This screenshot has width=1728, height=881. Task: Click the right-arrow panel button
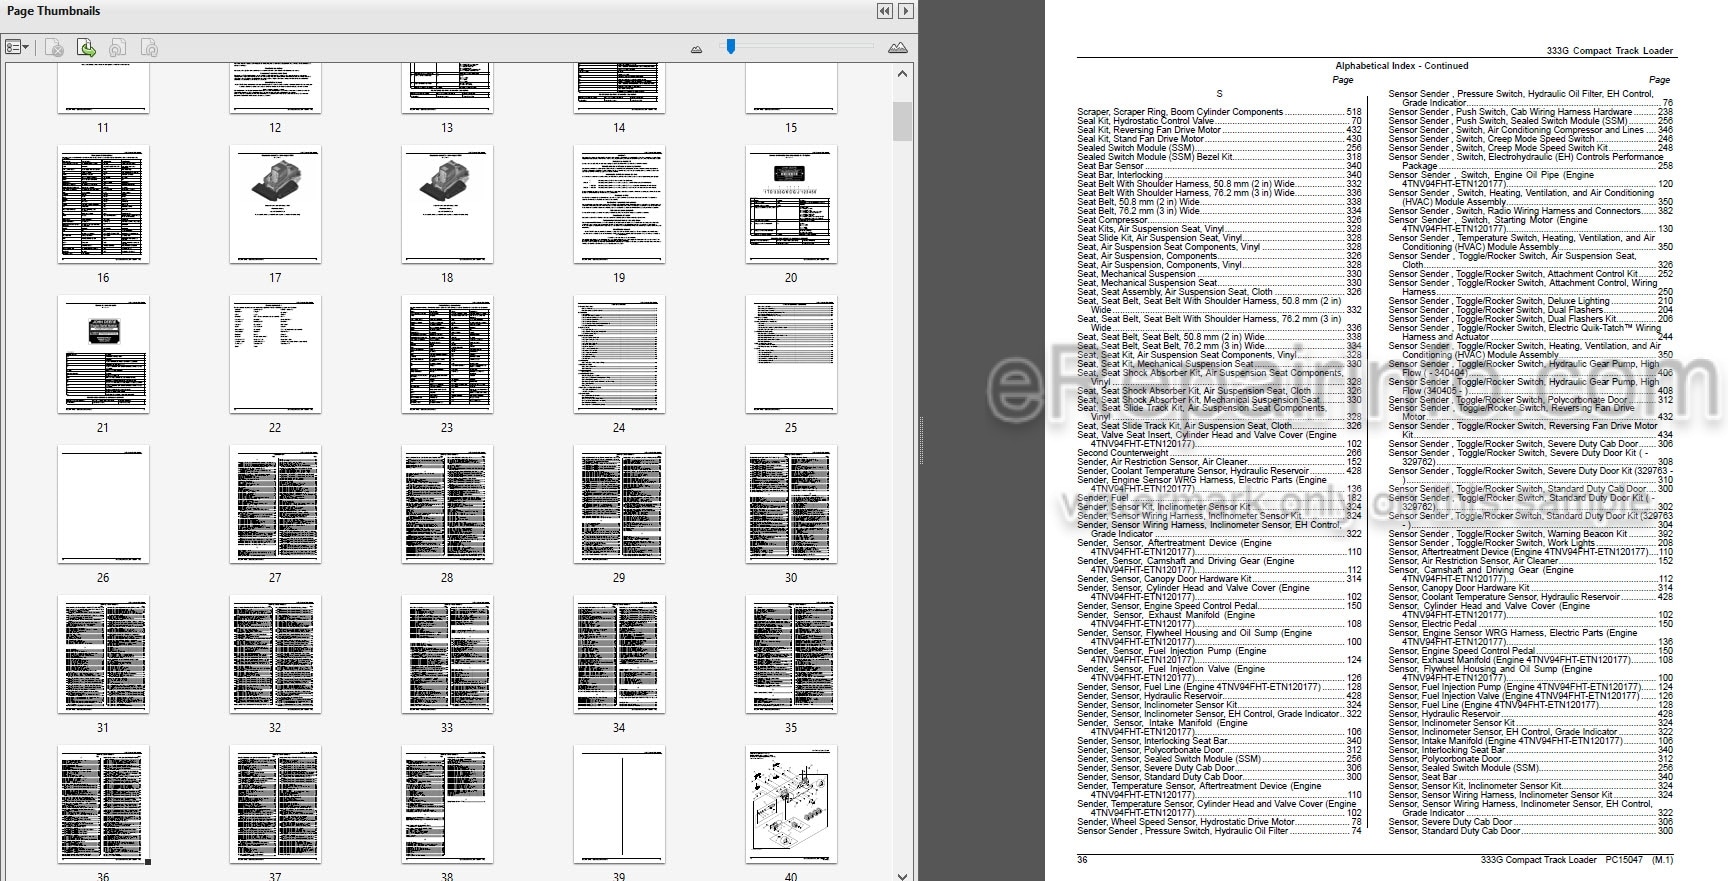905,11
